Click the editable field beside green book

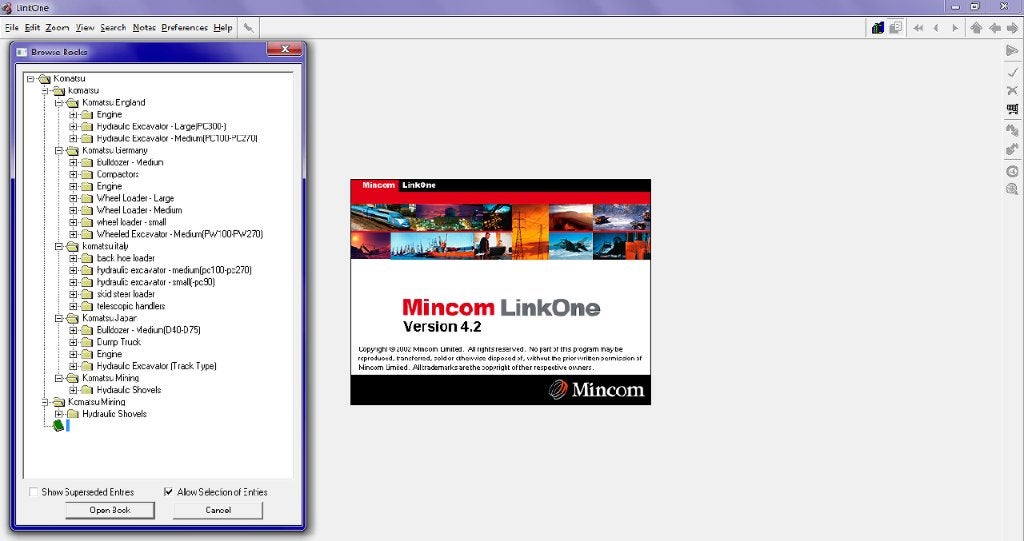pyautogui.click(x=68, y=426)
